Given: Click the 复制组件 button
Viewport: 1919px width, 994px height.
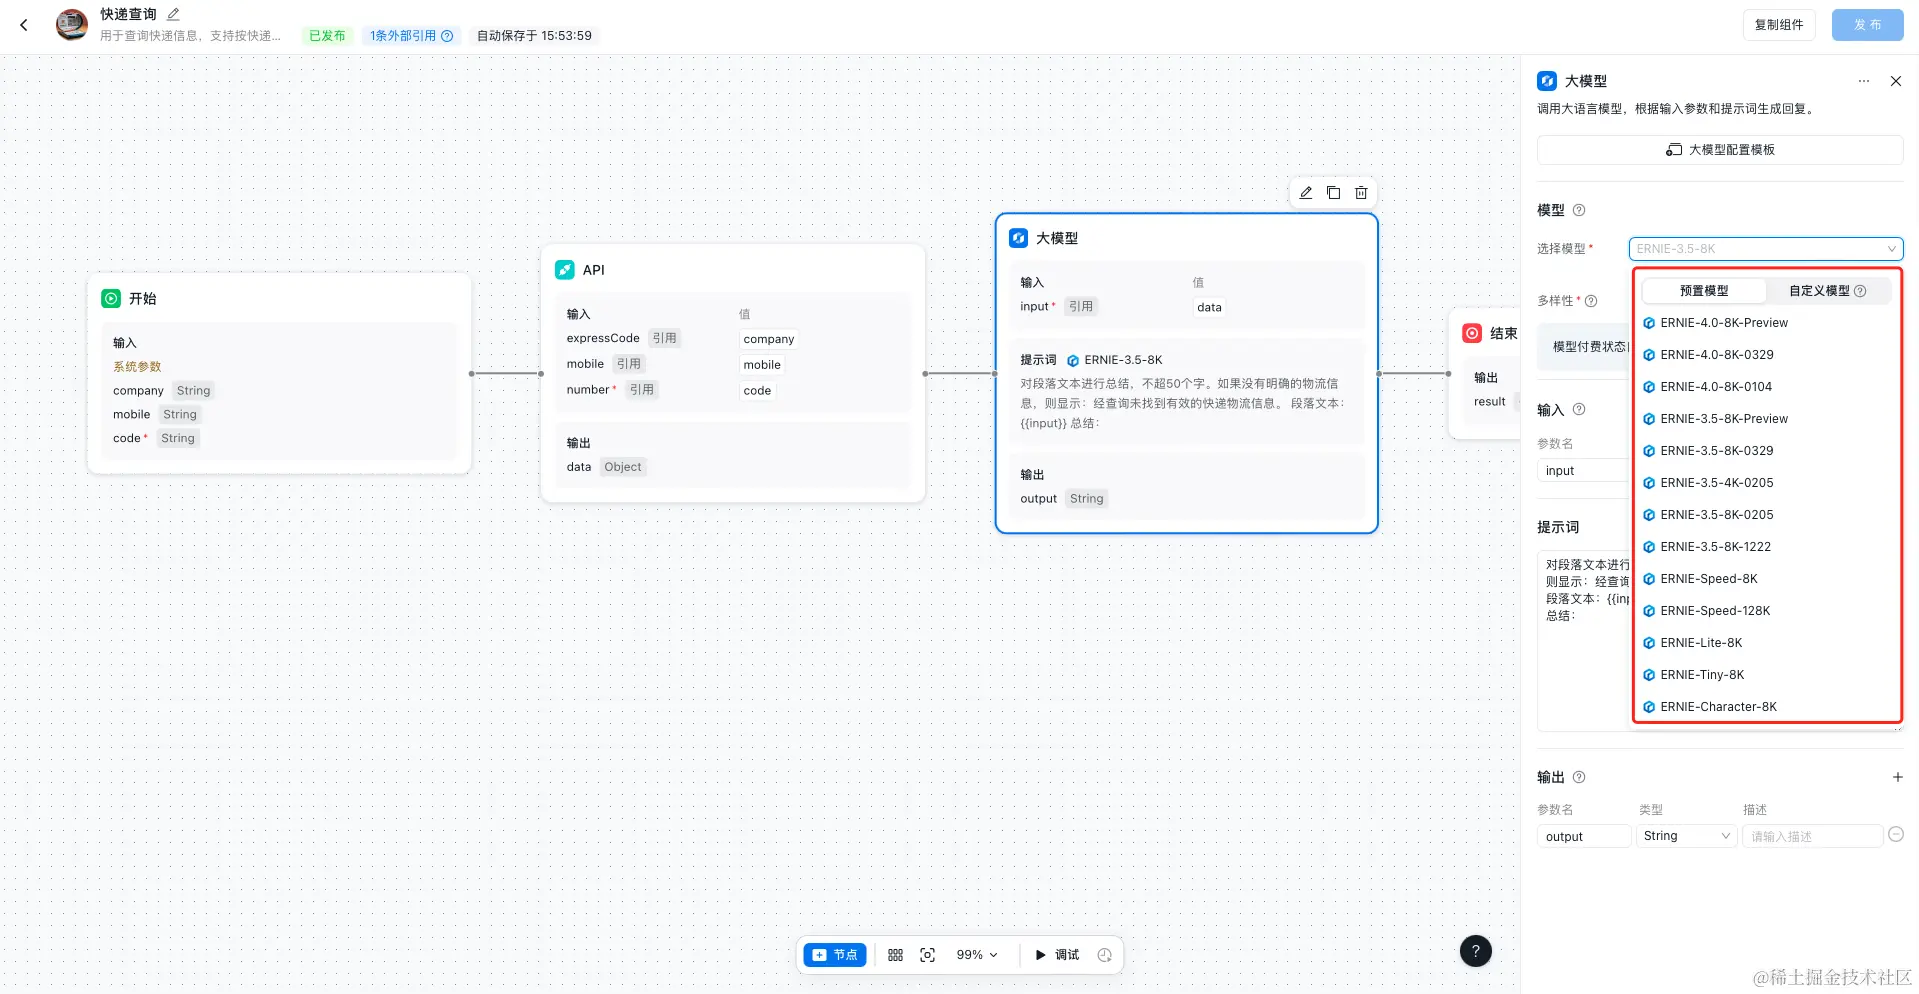Looking at the screenshot, I should (x=1779, y=25).
